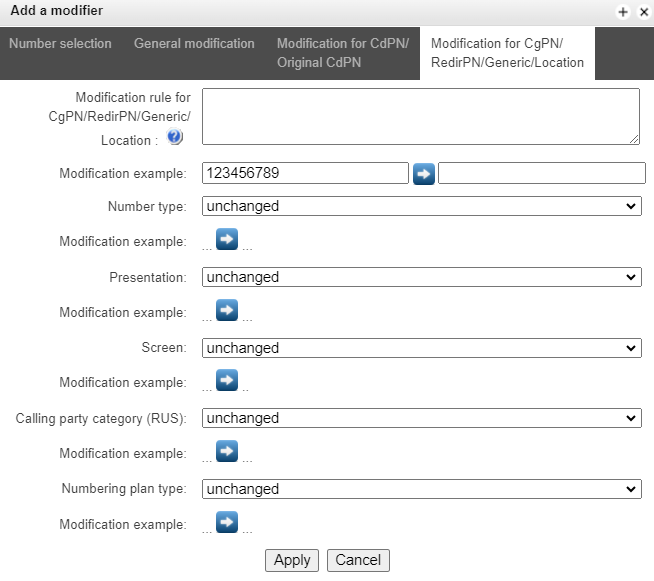Open the Presentation dropdown
This screenshot has width=654, height=581.
[420, 277]
